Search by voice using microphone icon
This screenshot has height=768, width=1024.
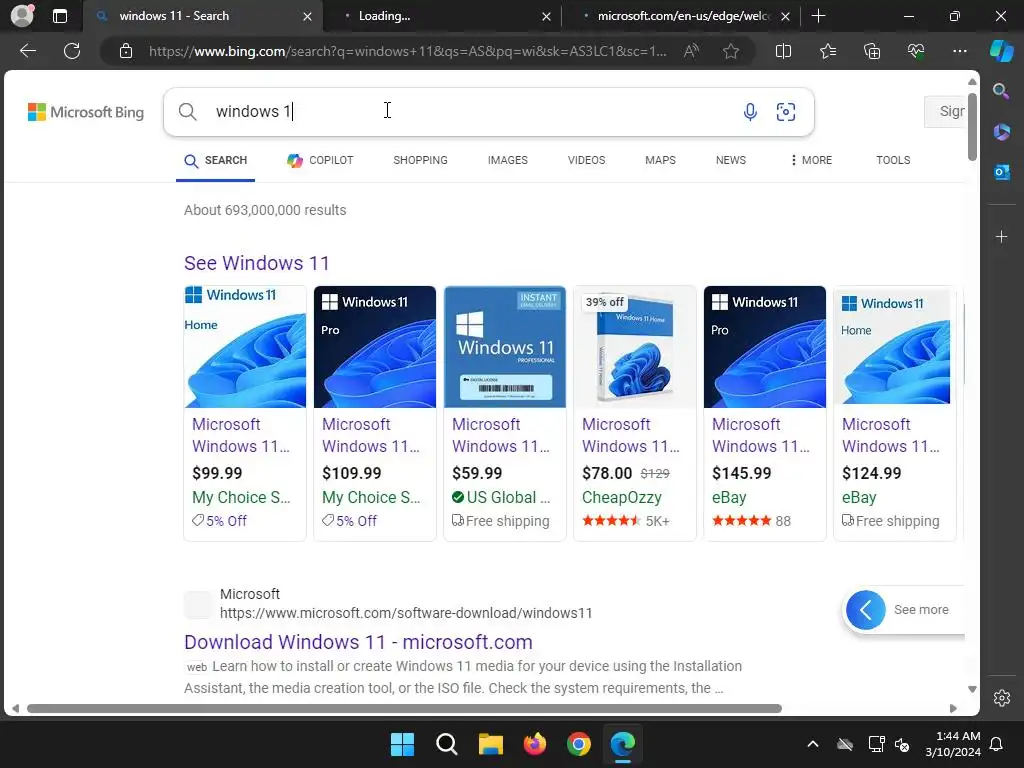tap(750, 112)
